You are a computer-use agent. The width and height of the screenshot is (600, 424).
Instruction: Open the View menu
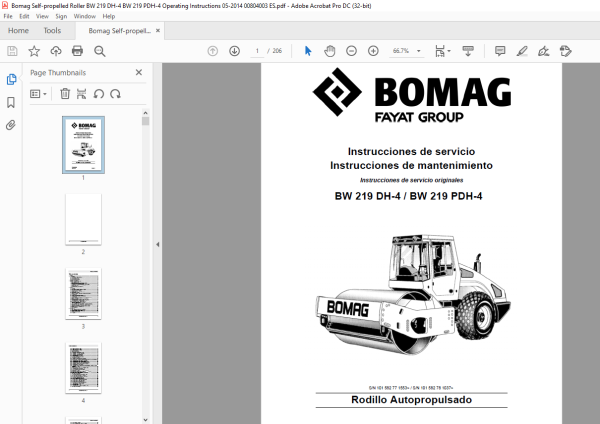tap(42, 16)
